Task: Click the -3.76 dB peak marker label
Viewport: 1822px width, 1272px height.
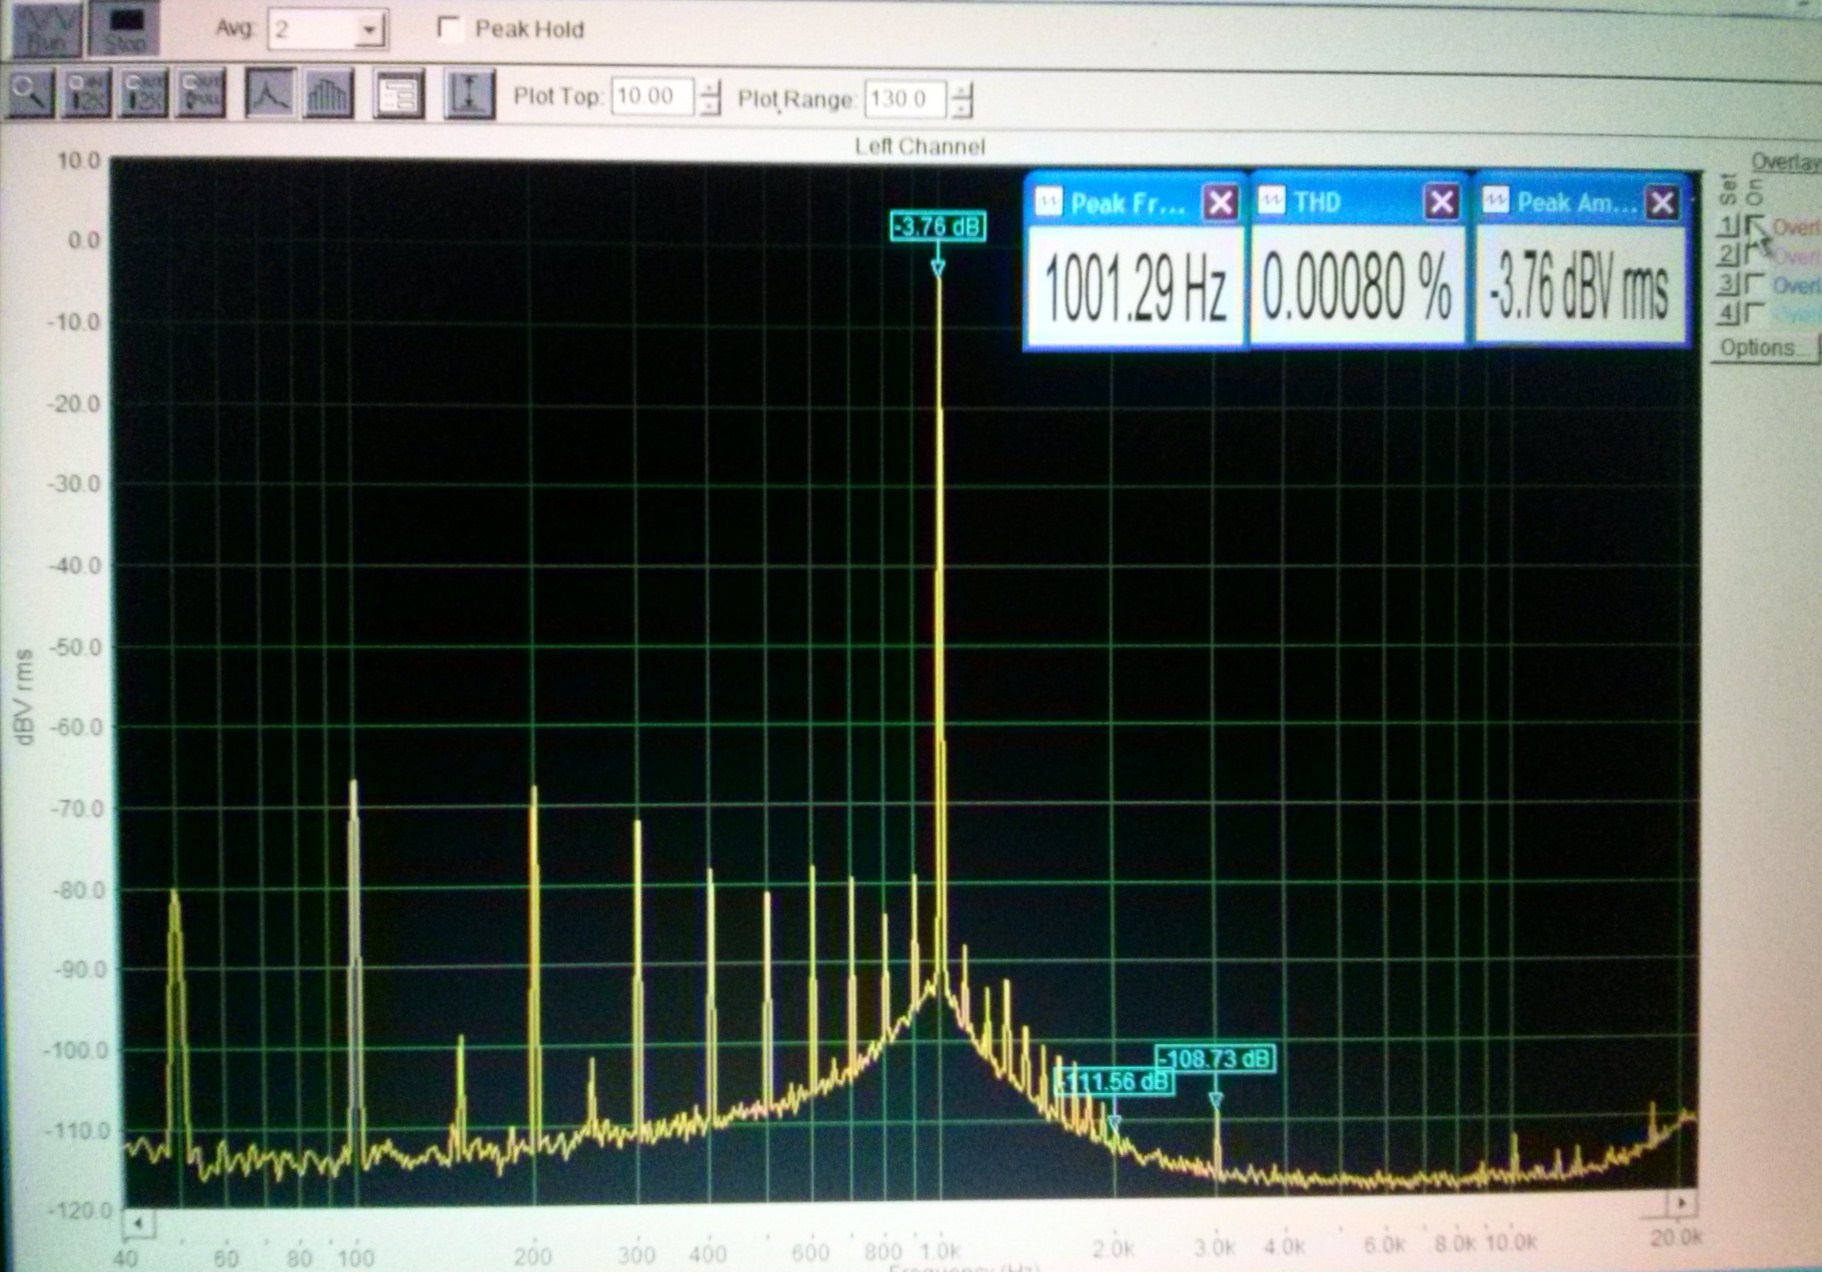Action: [938, 226]
